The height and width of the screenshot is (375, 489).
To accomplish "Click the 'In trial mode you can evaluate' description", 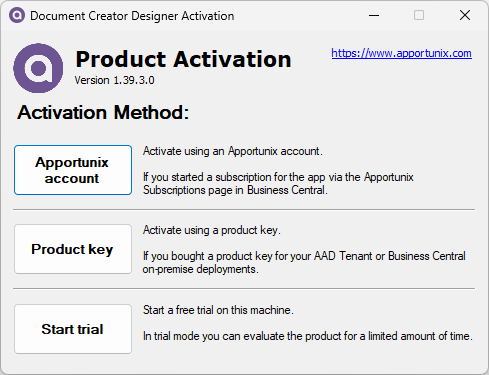I will pos(308,336).
